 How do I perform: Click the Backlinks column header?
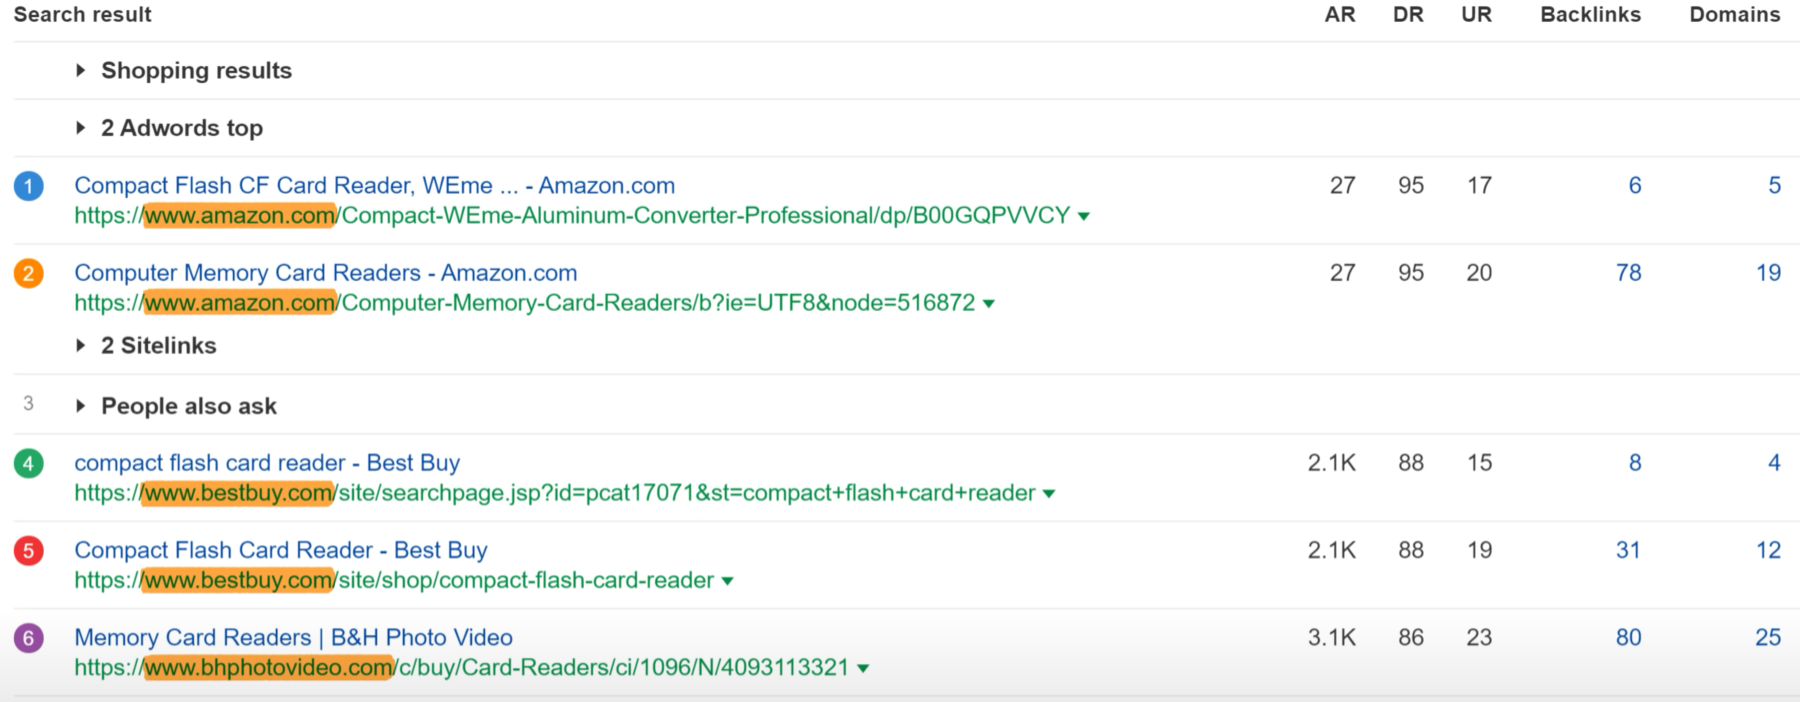point(1590,15)
